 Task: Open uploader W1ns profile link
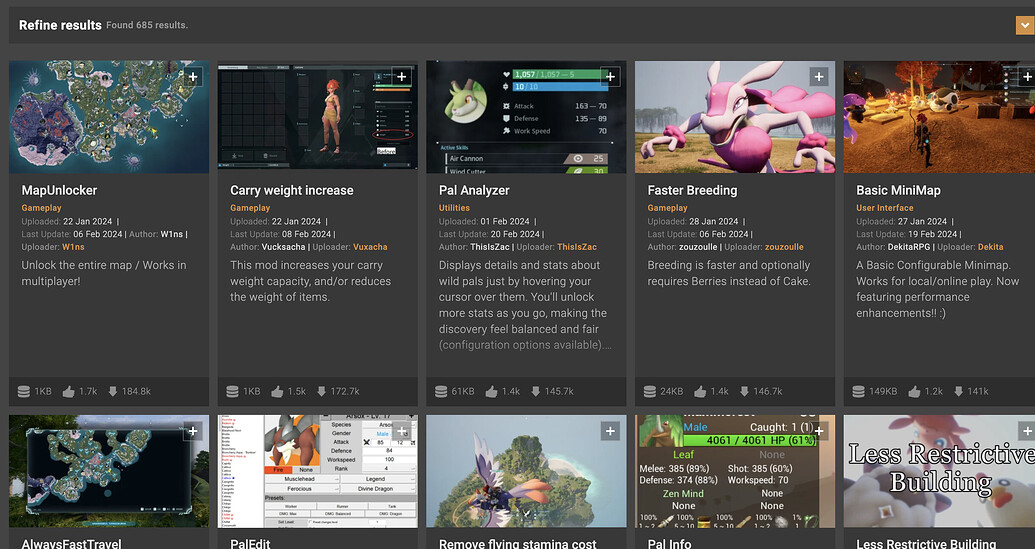(x=73, y=247)
